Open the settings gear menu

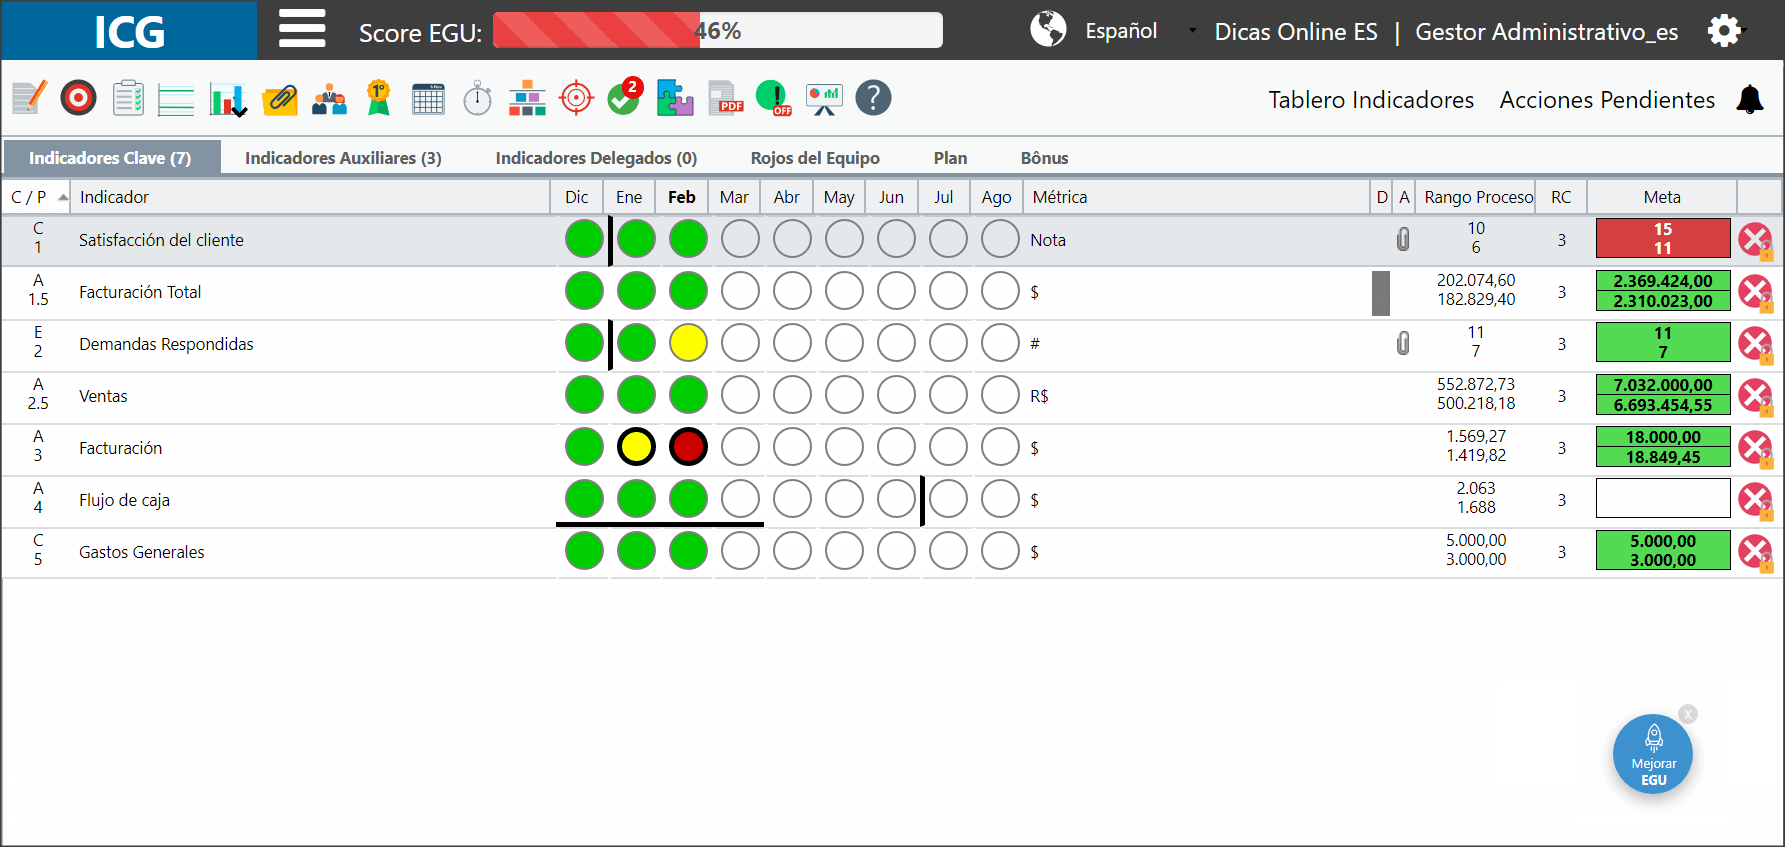click(x=1724, y=31)
